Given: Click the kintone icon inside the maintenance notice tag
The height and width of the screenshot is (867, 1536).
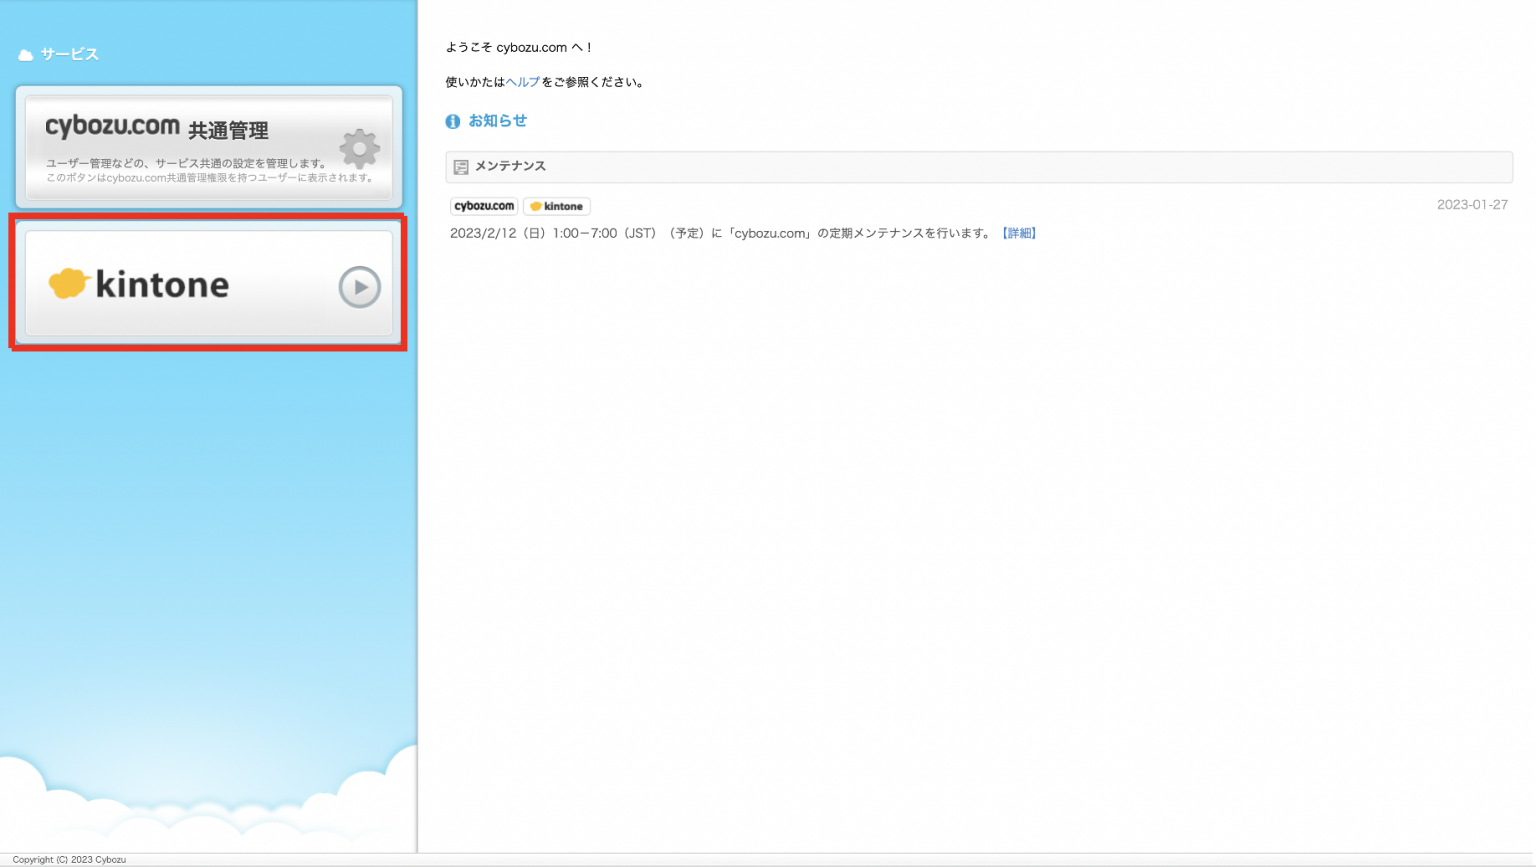Looking at the screenshot, I should (x=535, y=206).
